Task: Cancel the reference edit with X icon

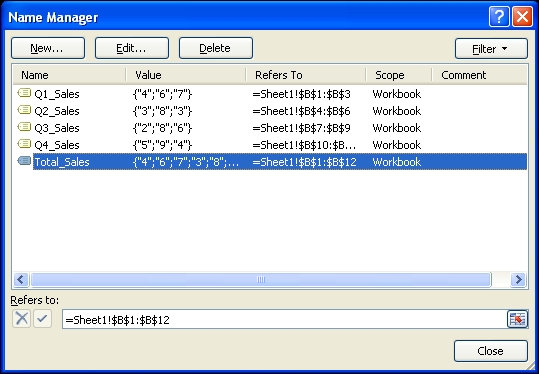Action: click(x=21, y=318)
